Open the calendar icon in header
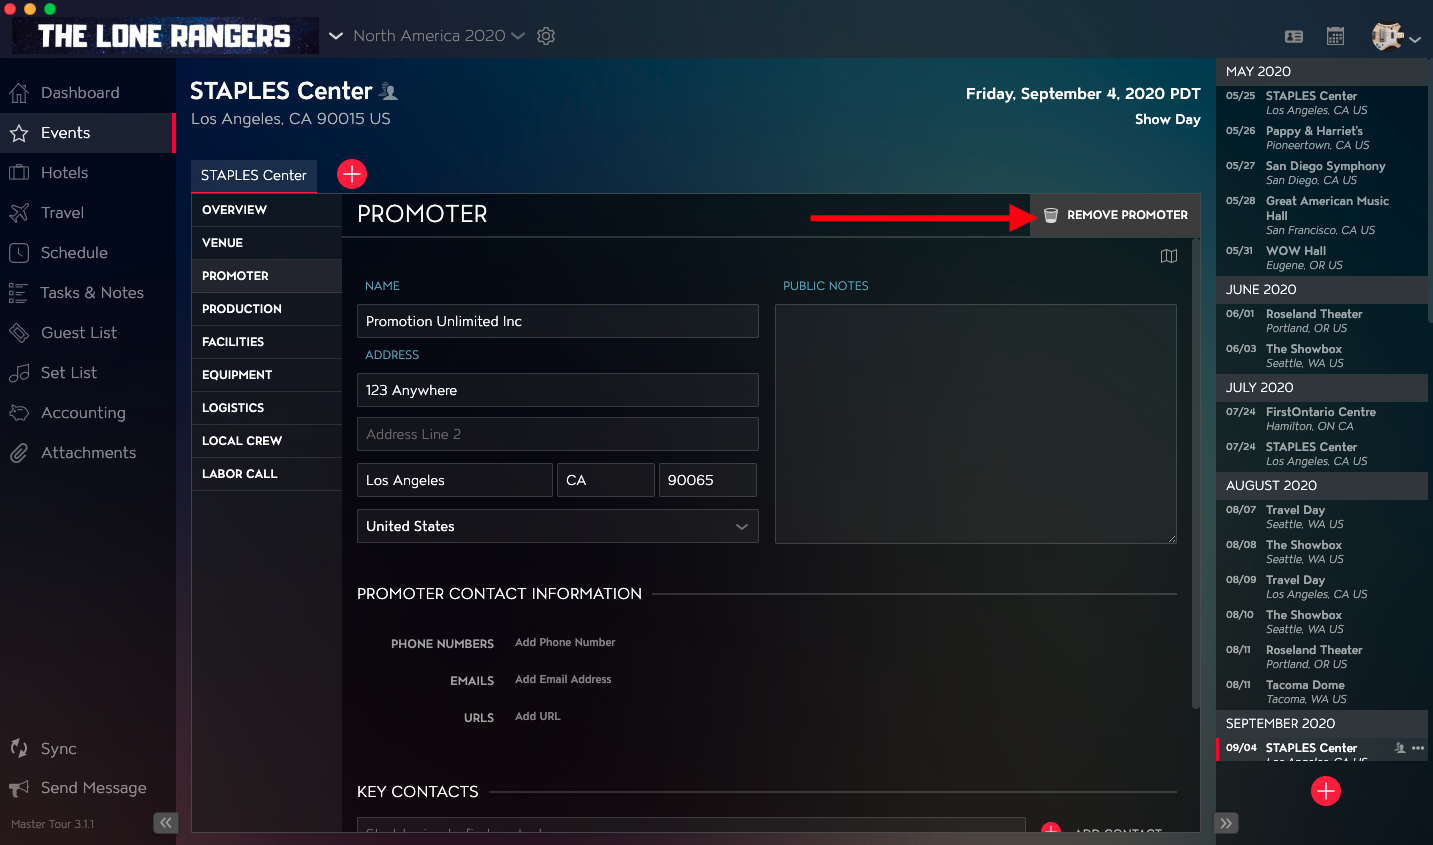 coord(1335,36)
